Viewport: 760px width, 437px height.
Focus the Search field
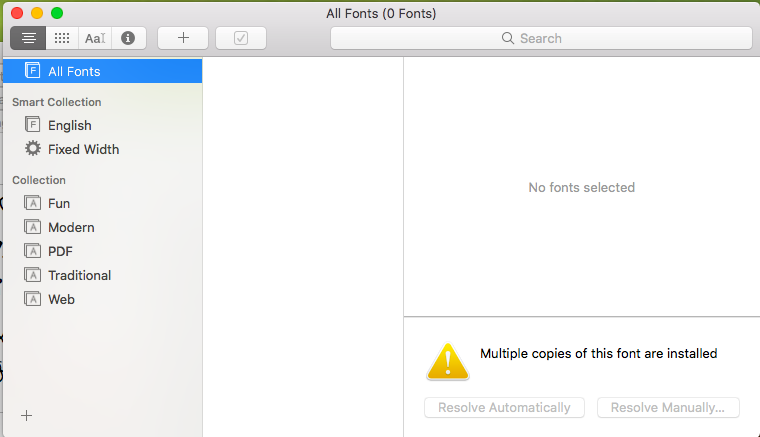click(x=541, y=38)
